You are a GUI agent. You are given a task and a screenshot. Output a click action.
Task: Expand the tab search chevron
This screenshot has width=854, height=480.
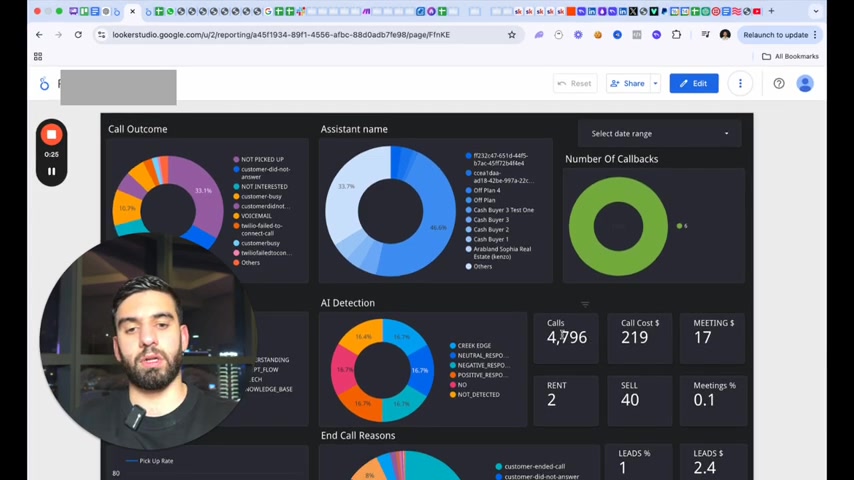point(815,11)
